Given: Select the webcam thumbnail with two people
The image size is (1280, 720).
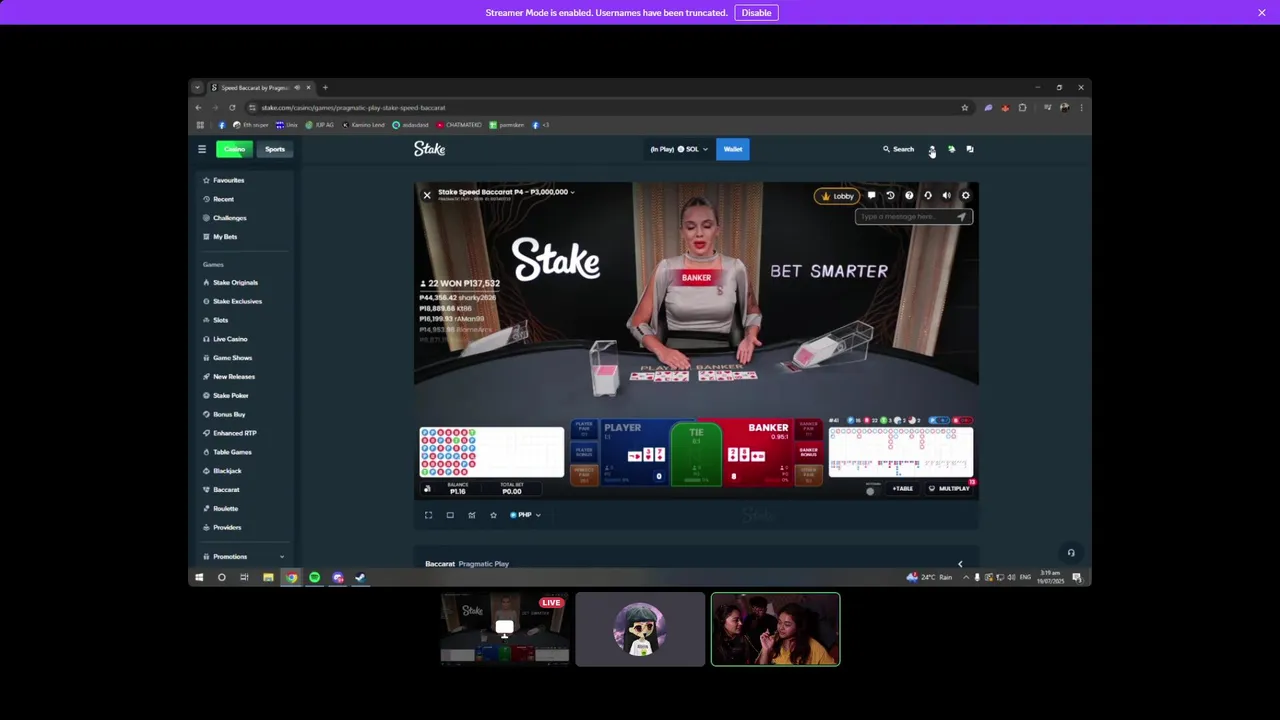Looking at the screenshot, I should pyautogui.click(x=775, y=629).
